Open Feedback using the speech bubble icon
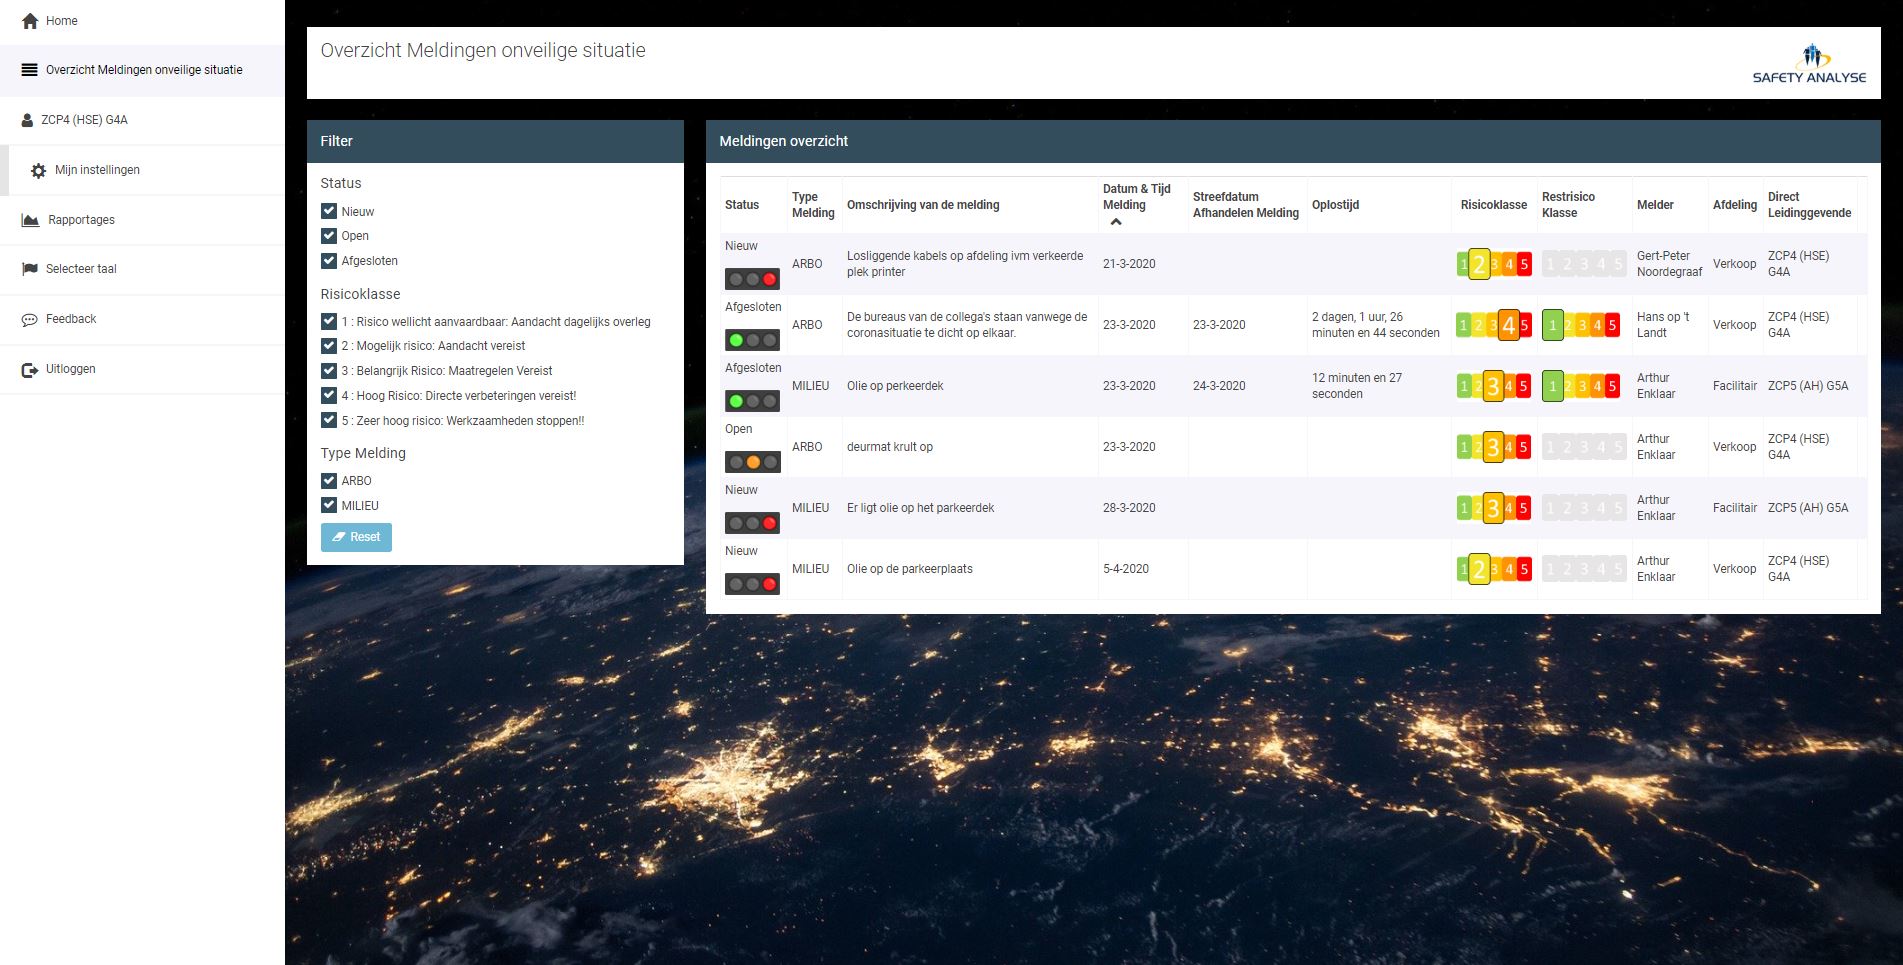 coord(30,319)
